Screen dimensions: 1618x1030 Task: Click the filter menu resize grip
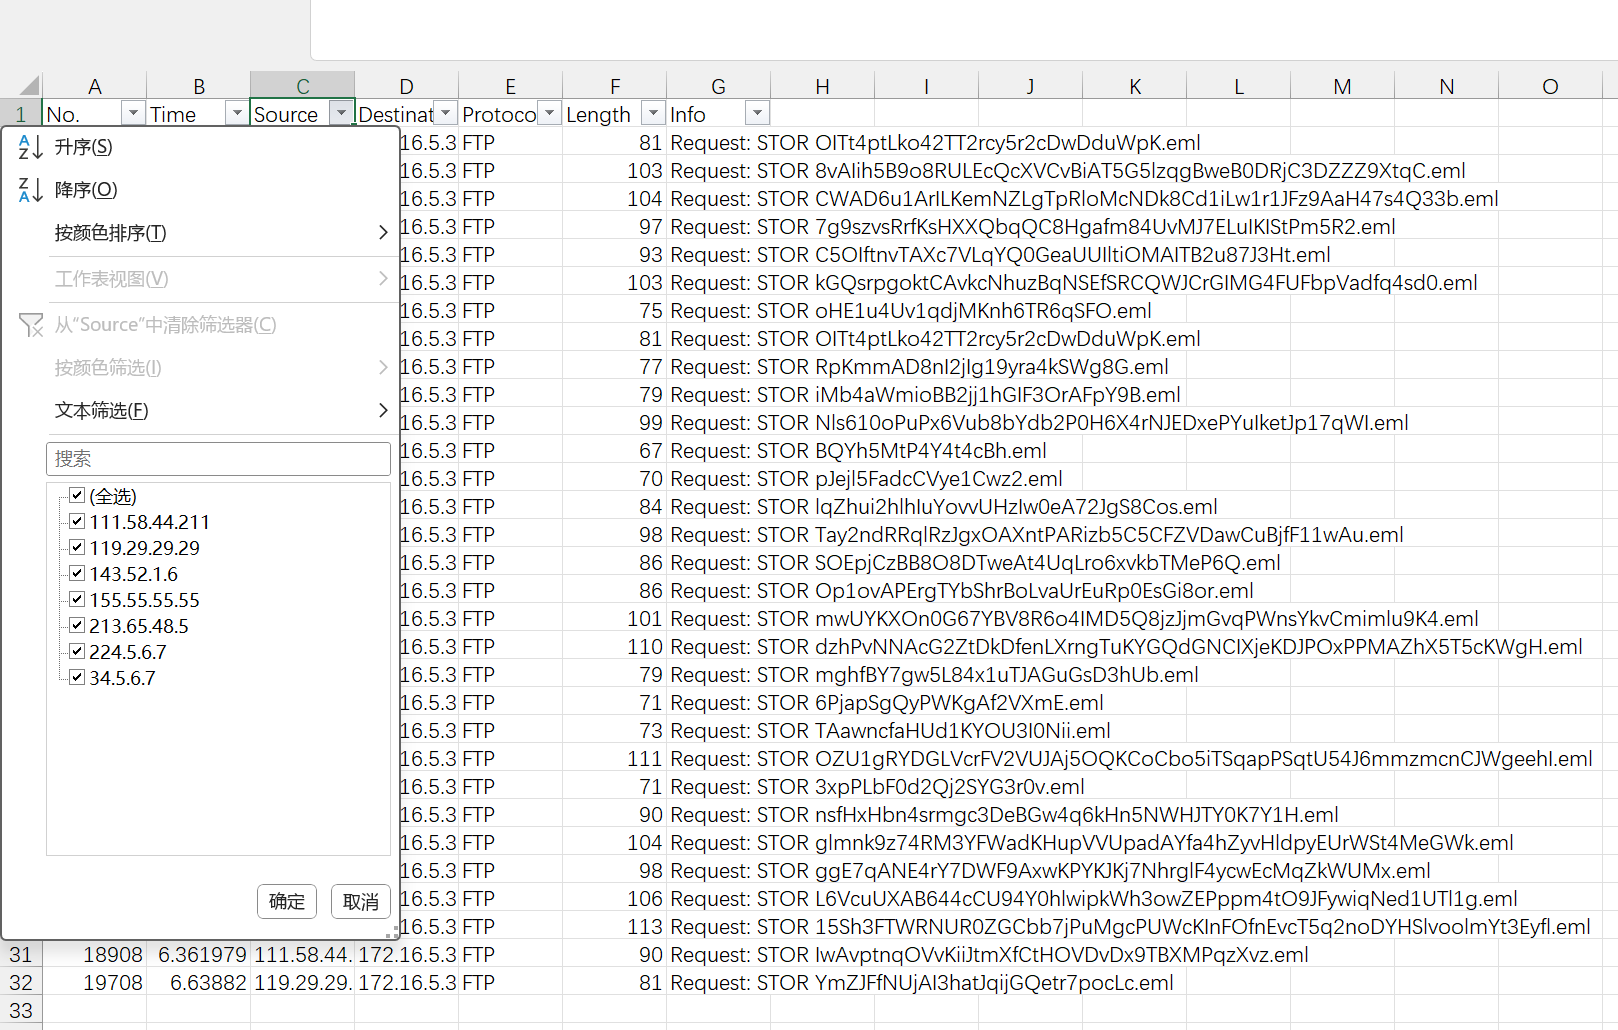[x=392, y=933]
